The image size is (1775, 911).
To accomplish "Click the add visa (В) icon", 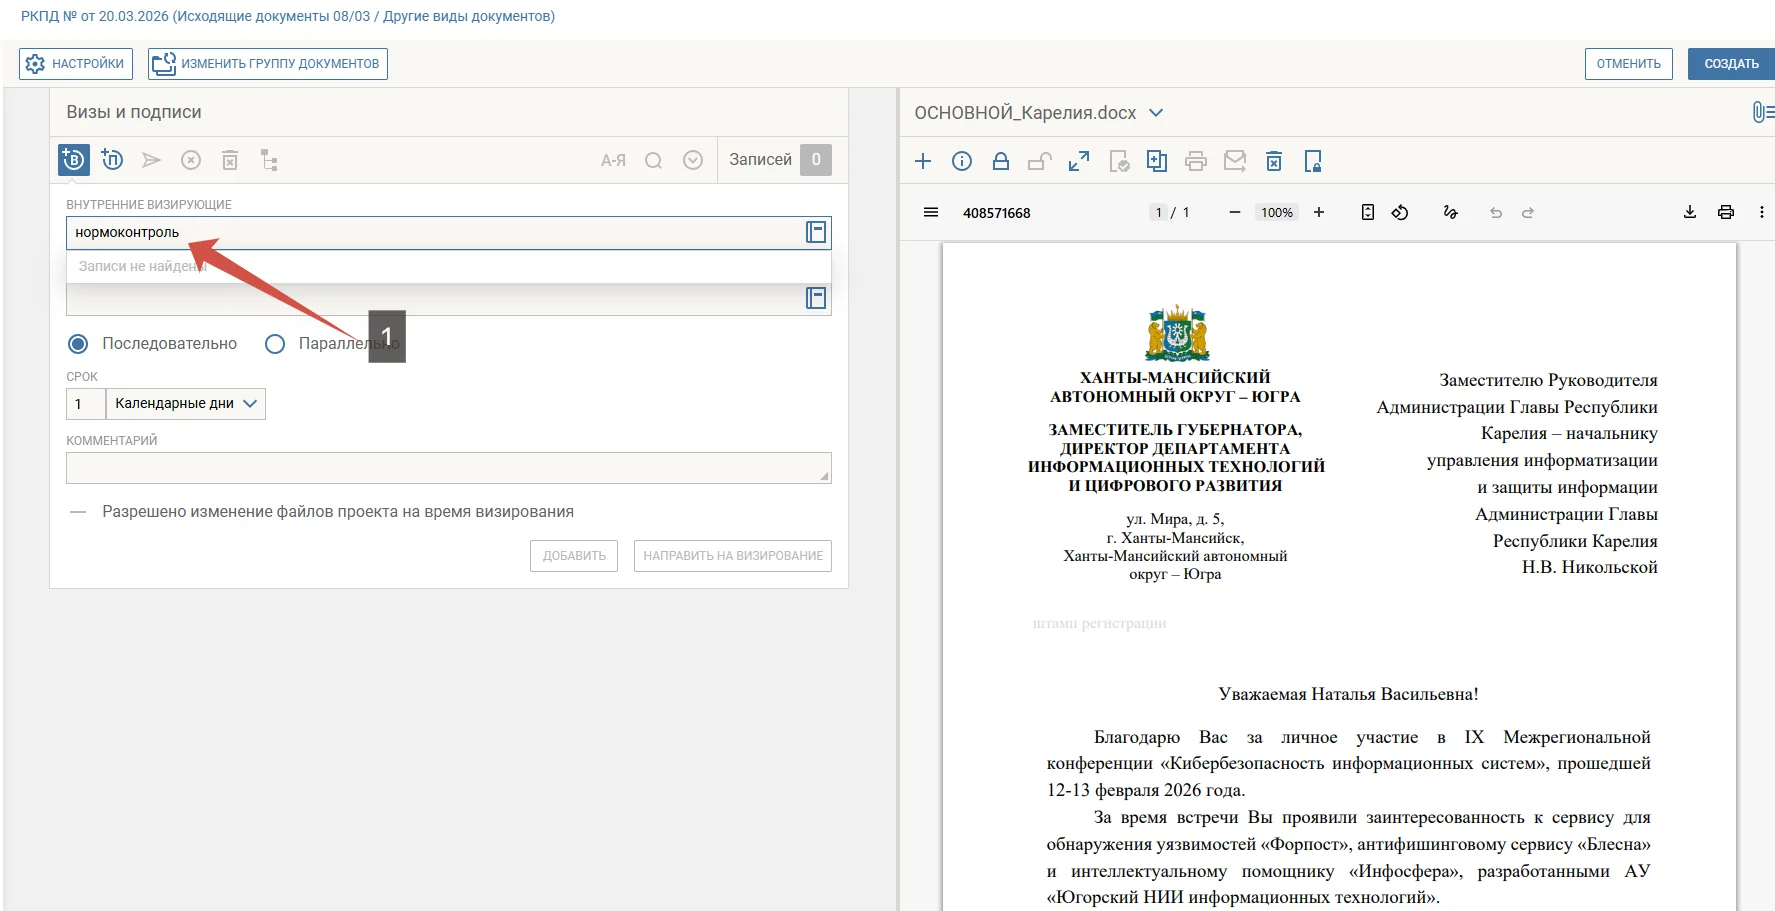I will (74, 160).
